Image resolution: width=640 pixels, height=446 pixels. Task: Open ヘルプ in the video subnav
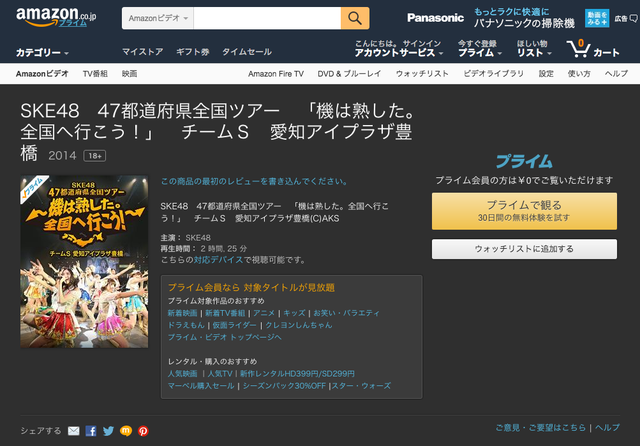click(x=616, y=74)
